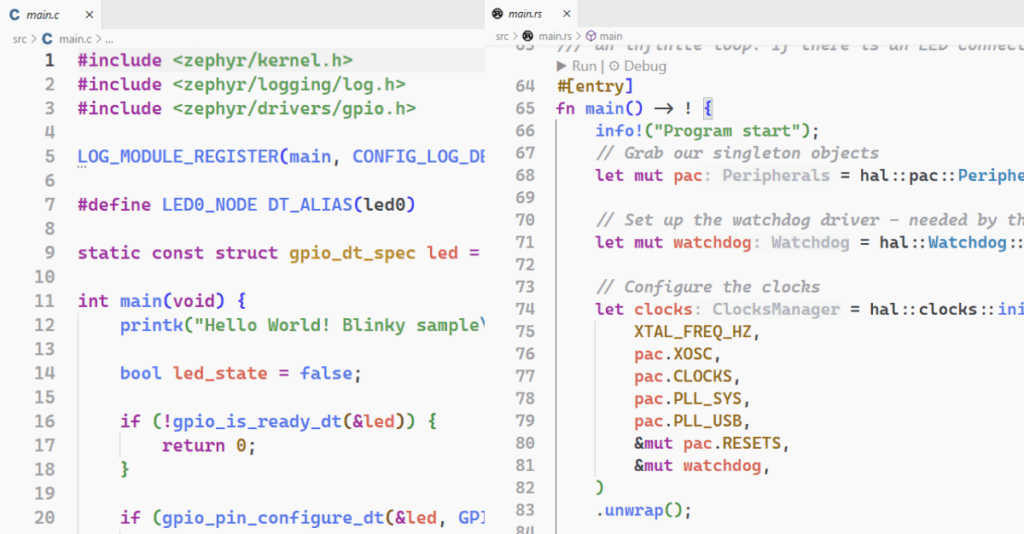Click the C language icon in main.c breadcrumb
Viewport: 1024px width, 534px height.
pos(47,38)
